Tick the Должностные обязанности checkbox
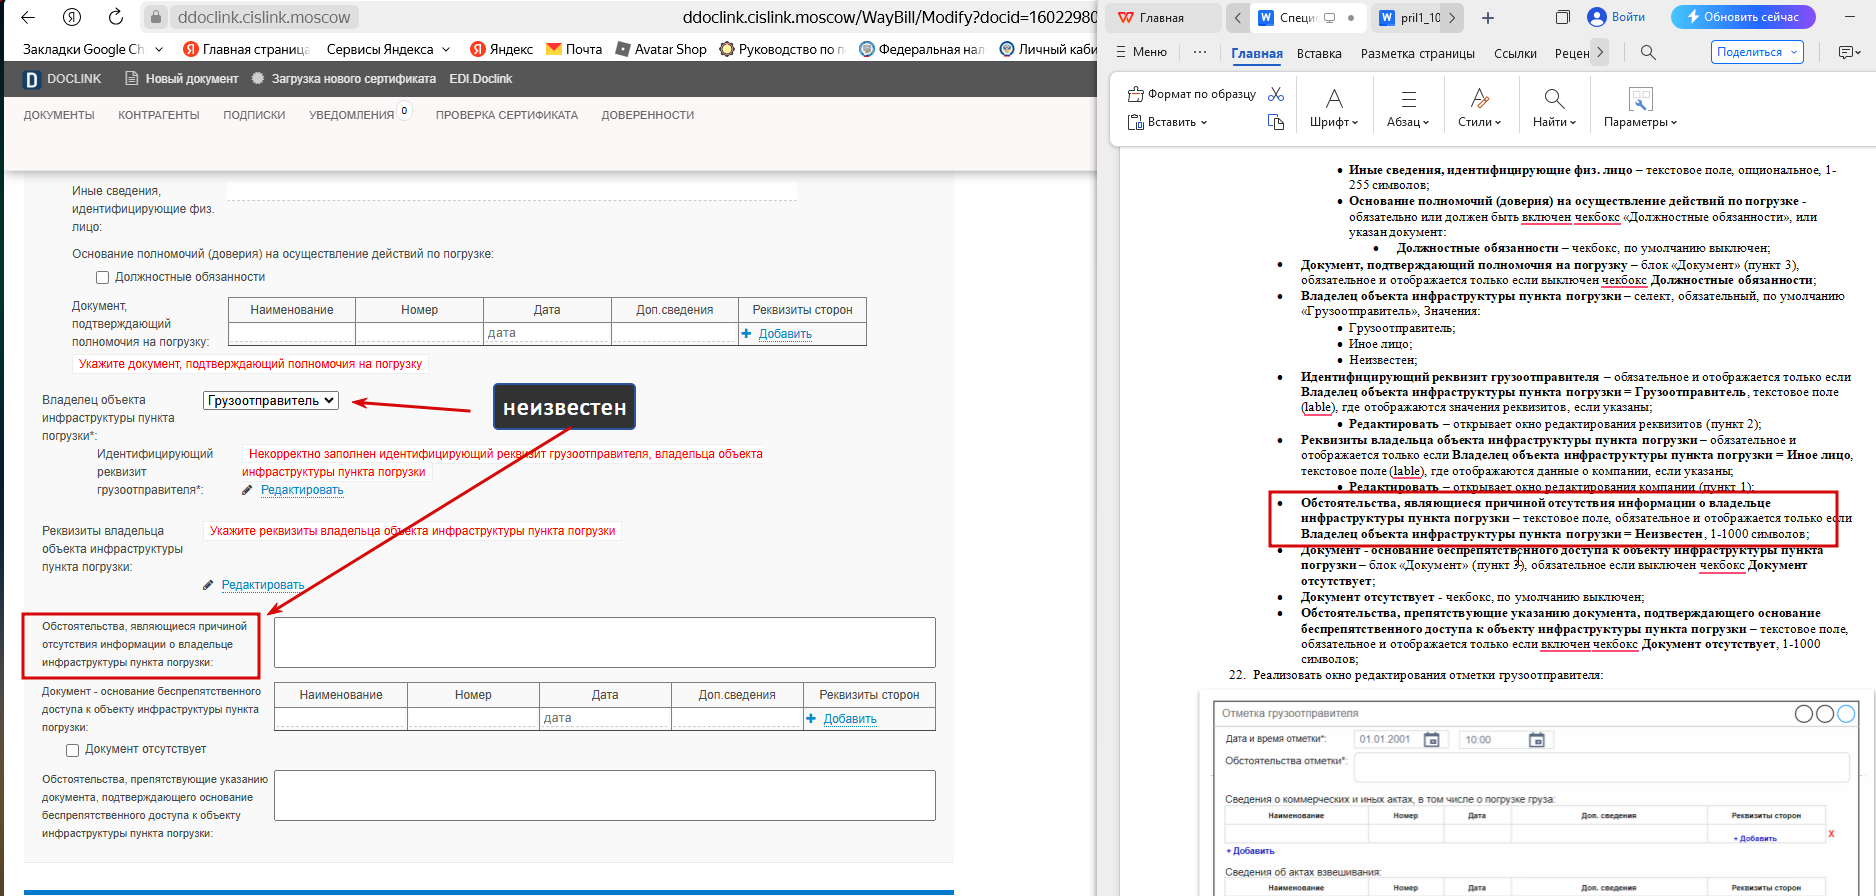1876x896 pixels. click(102, 277)
